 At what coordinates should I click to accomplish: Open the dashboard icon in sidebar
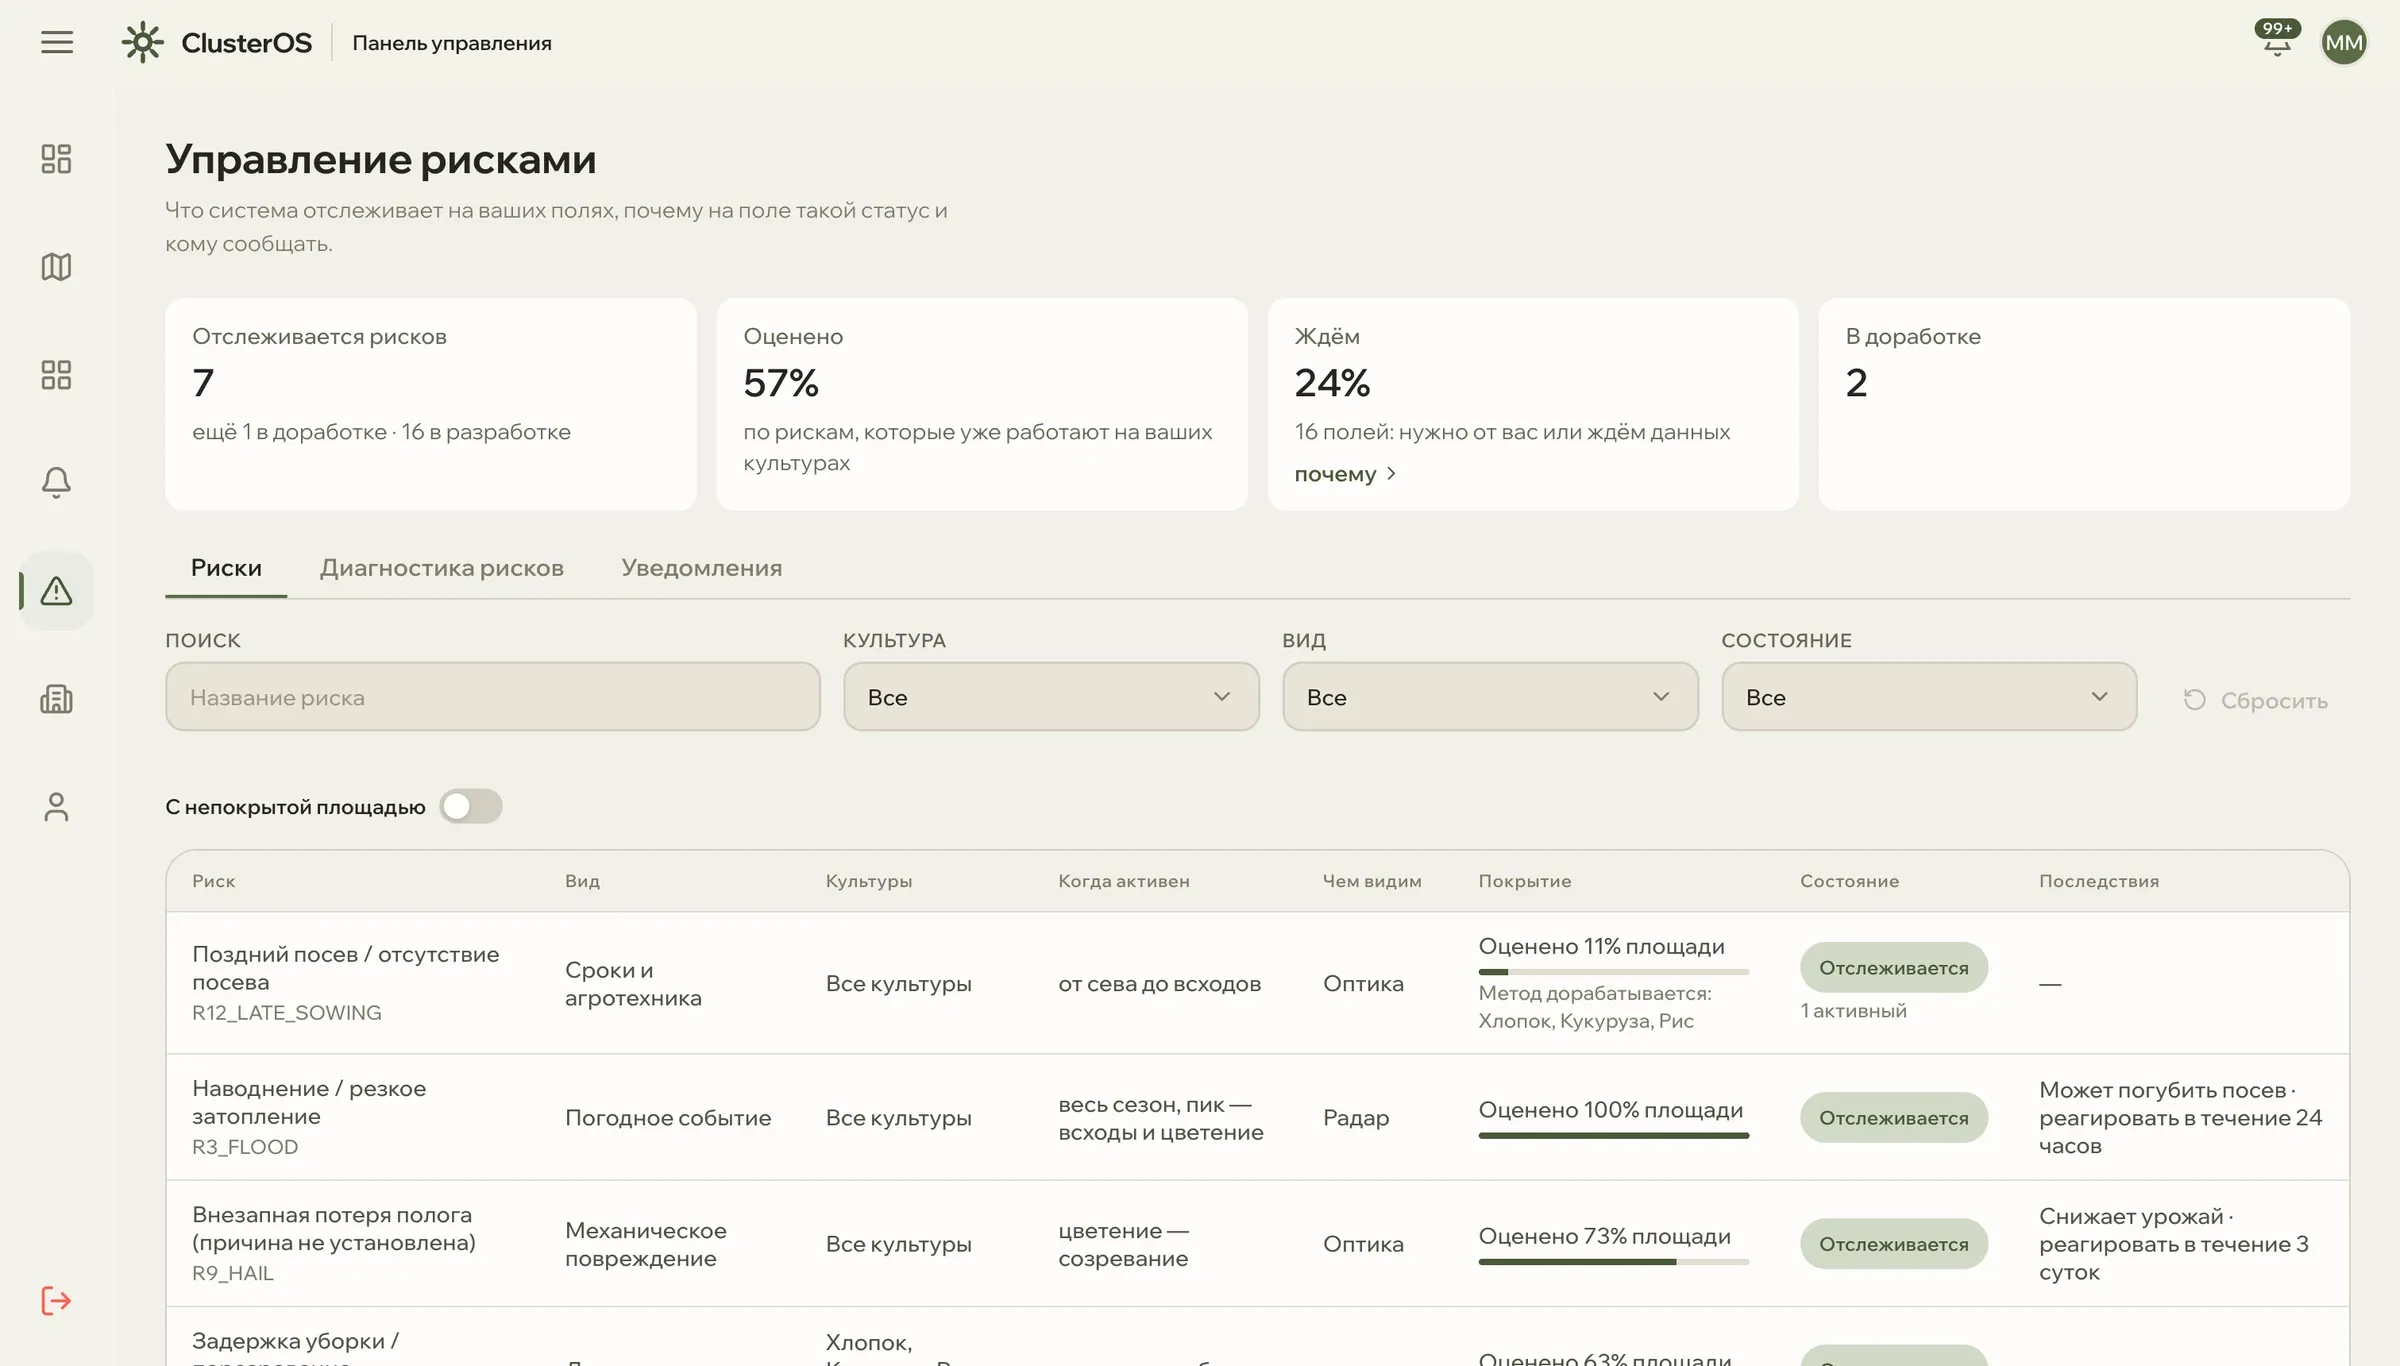(56, 159)
